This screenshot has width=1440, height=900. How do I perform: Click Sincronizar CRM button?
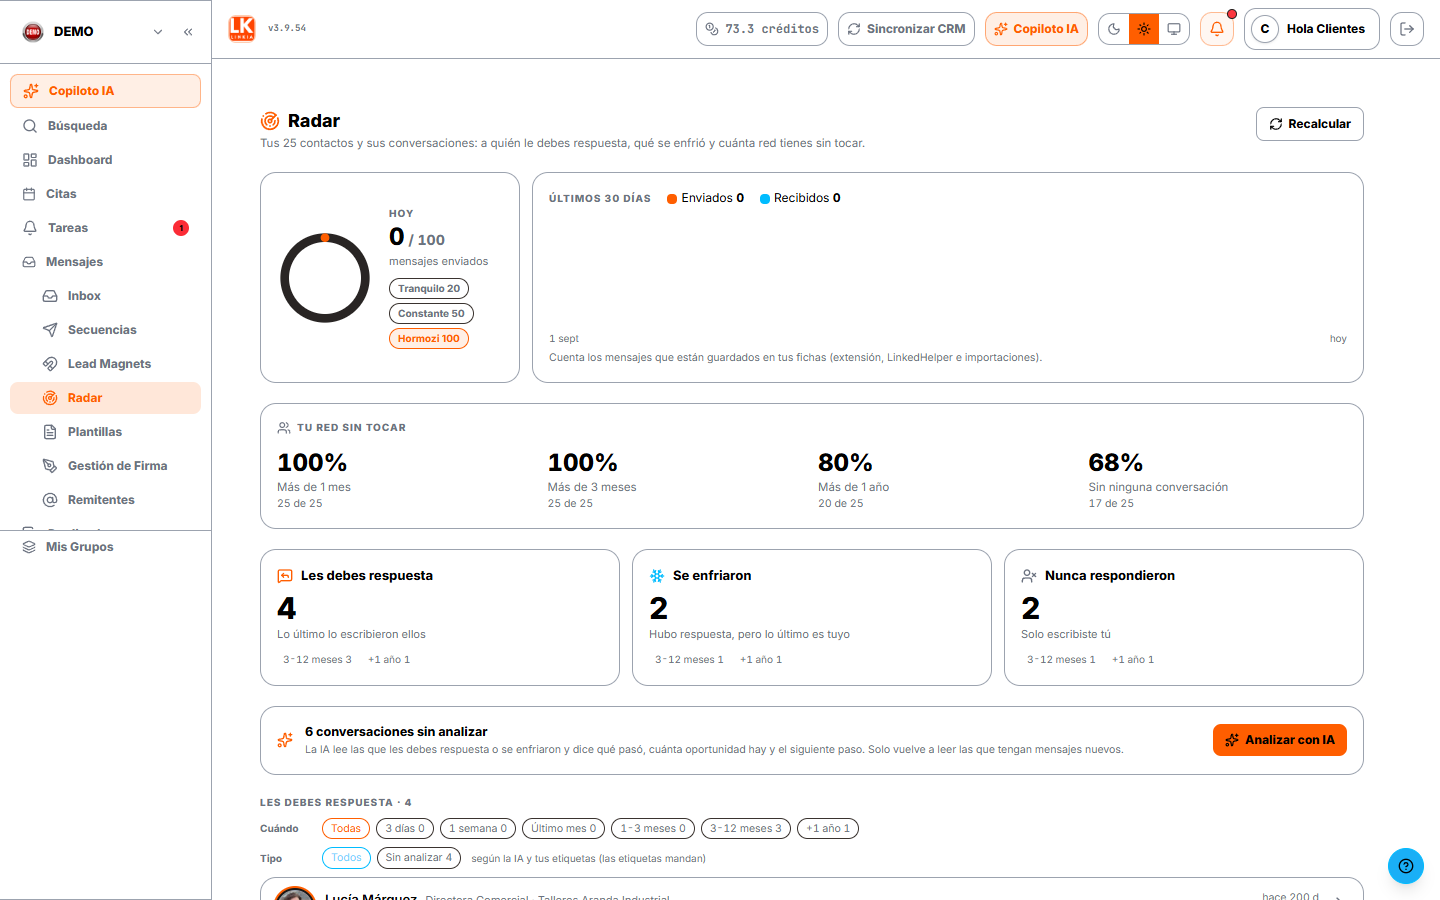(906, 29)
